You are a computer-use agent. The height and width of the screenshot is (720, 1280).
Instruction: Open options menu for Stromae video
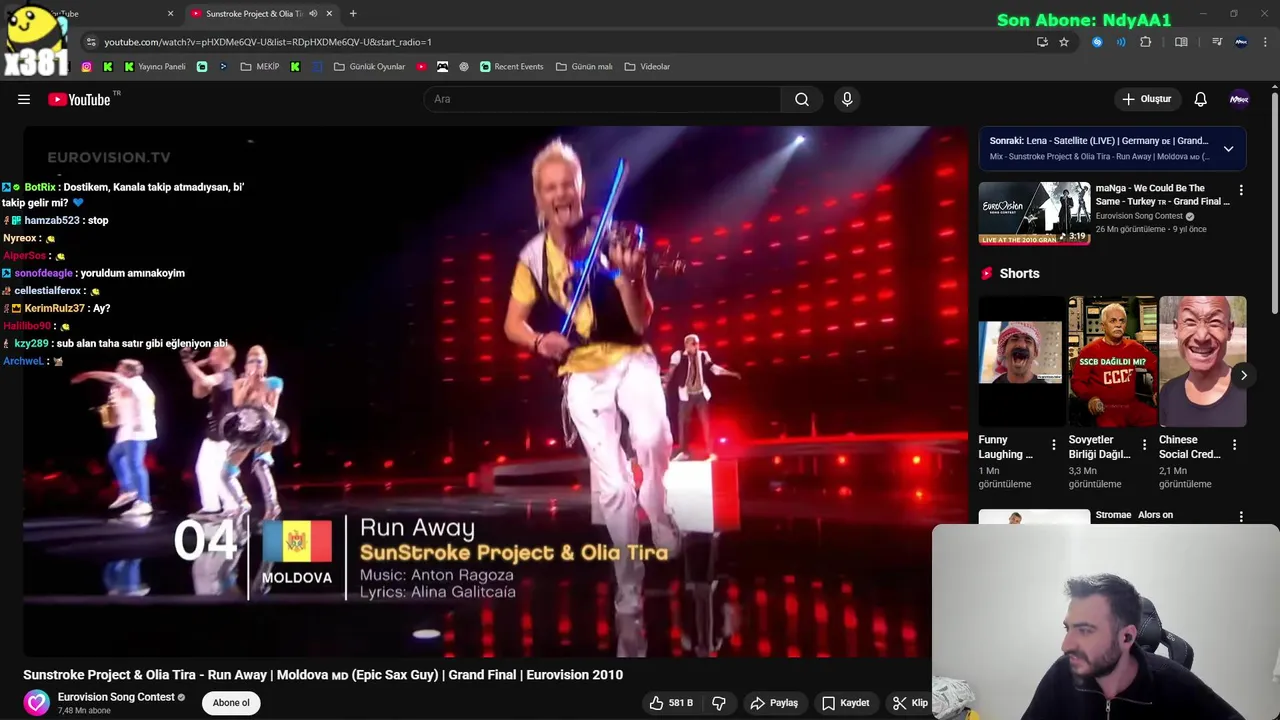pyautogui.click(x=1241, y=517)
